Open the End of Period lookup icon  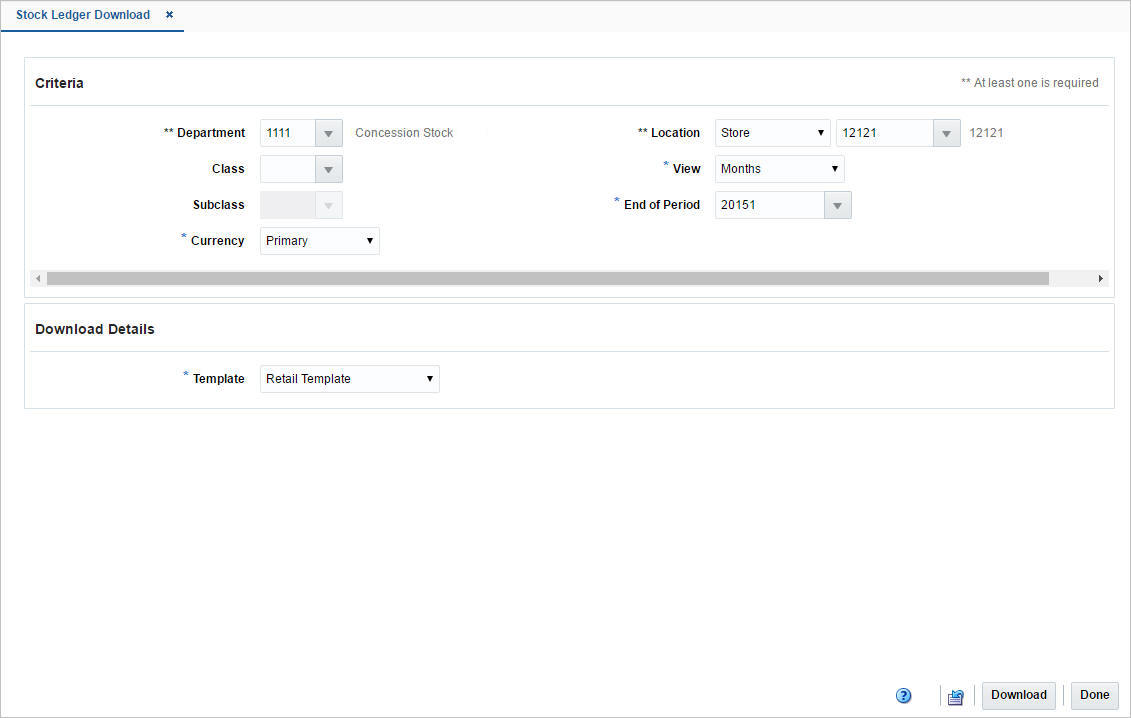[x=837, y=204]
